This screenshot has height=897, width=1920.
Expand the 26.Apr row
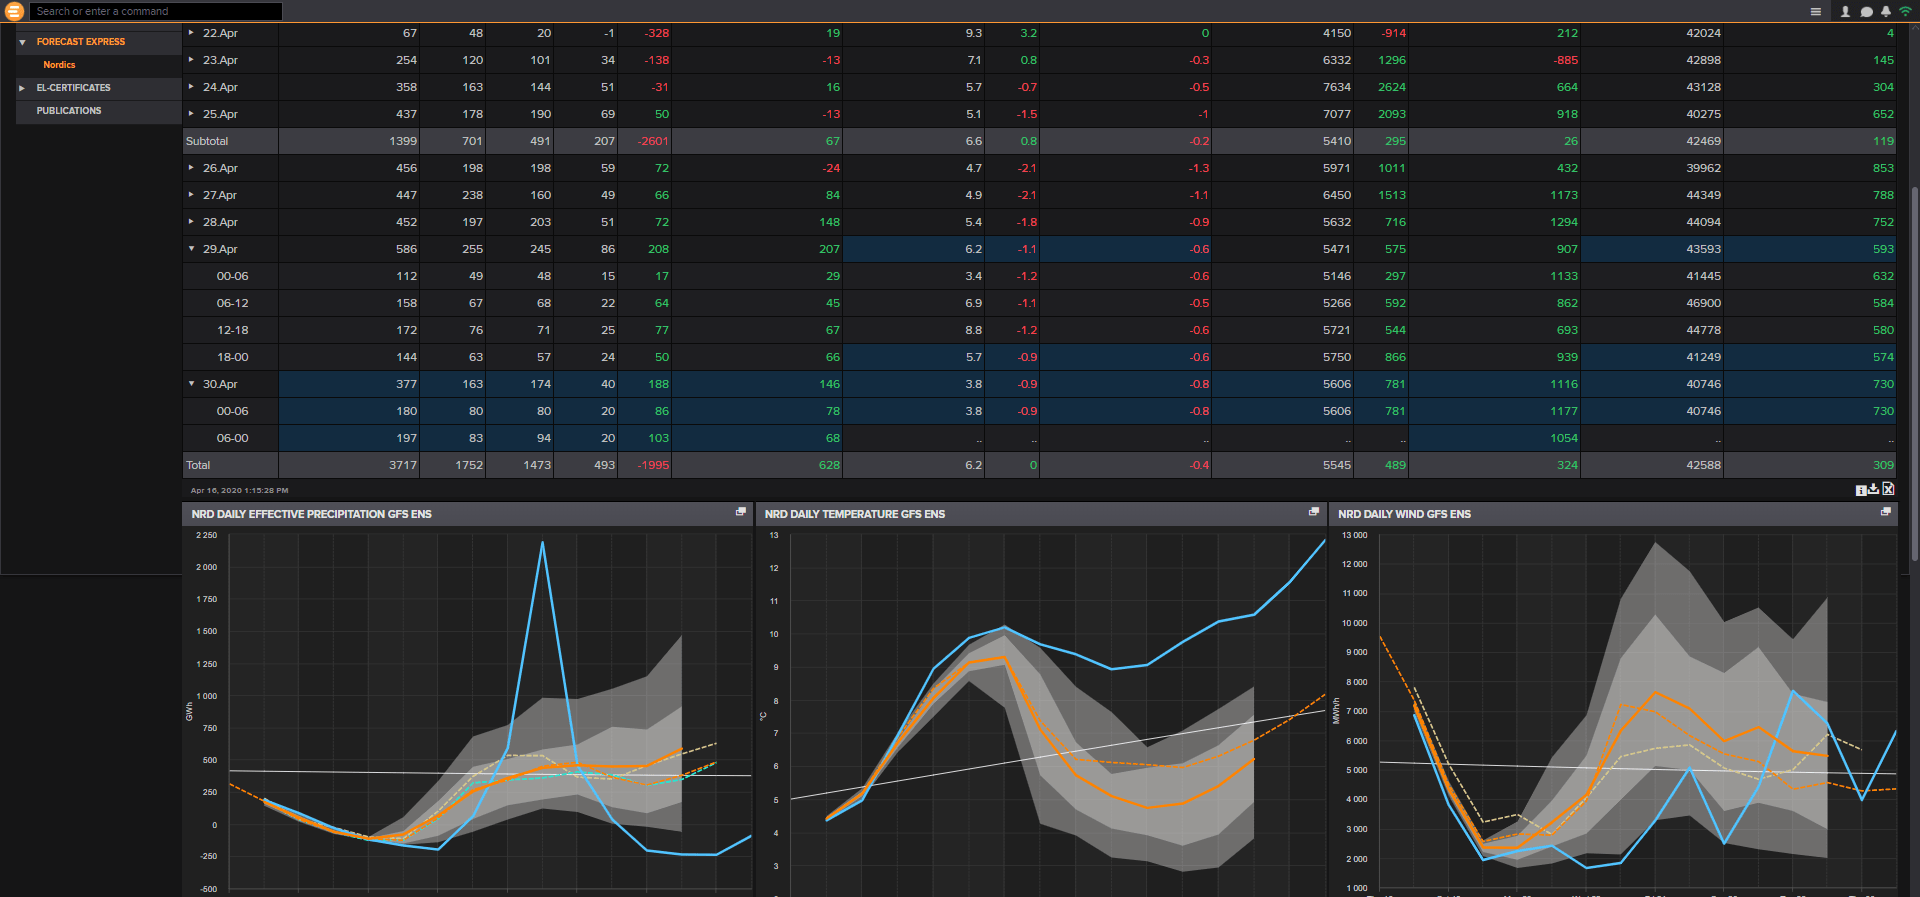pos(191,168)
